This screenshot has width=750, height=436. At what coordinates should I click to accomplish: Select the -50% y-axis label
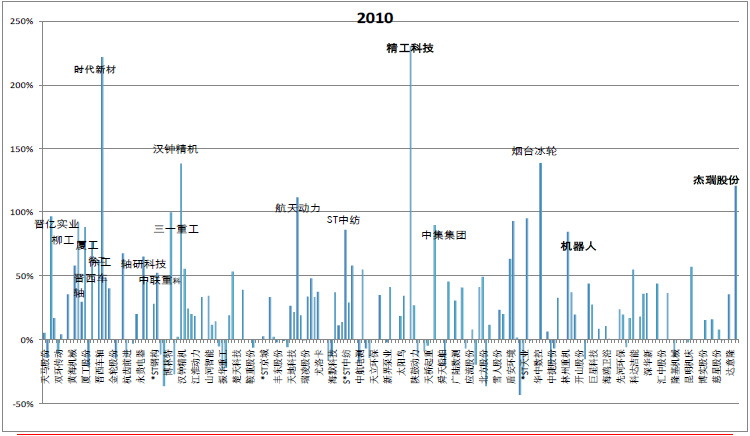22,403
